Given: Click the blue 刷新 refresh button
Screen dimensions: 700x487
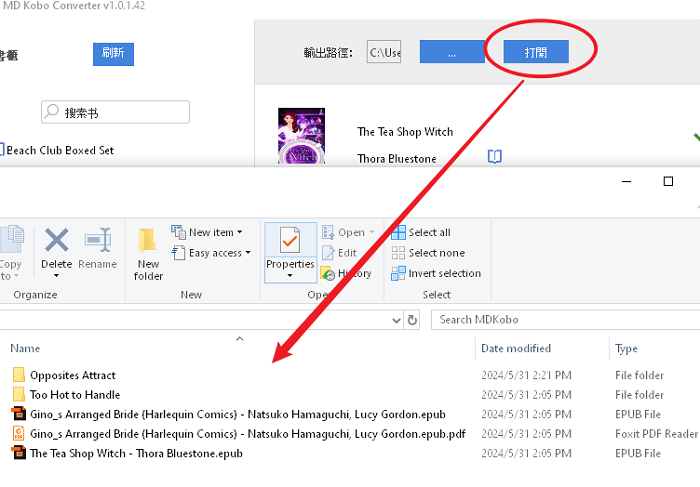Looking at the screenshot, I should tap(113, 54).
